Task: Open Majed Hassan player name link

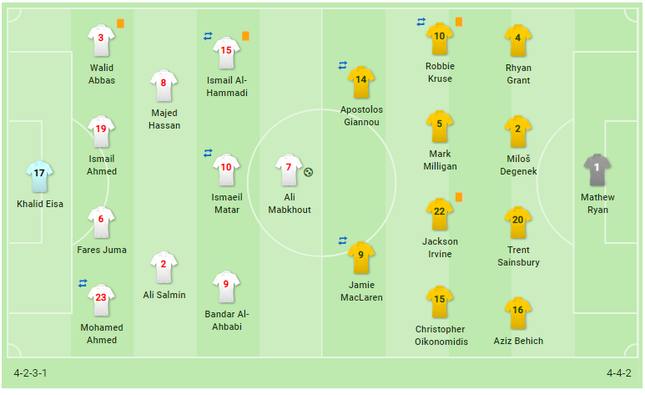Action: coord(164,119)
